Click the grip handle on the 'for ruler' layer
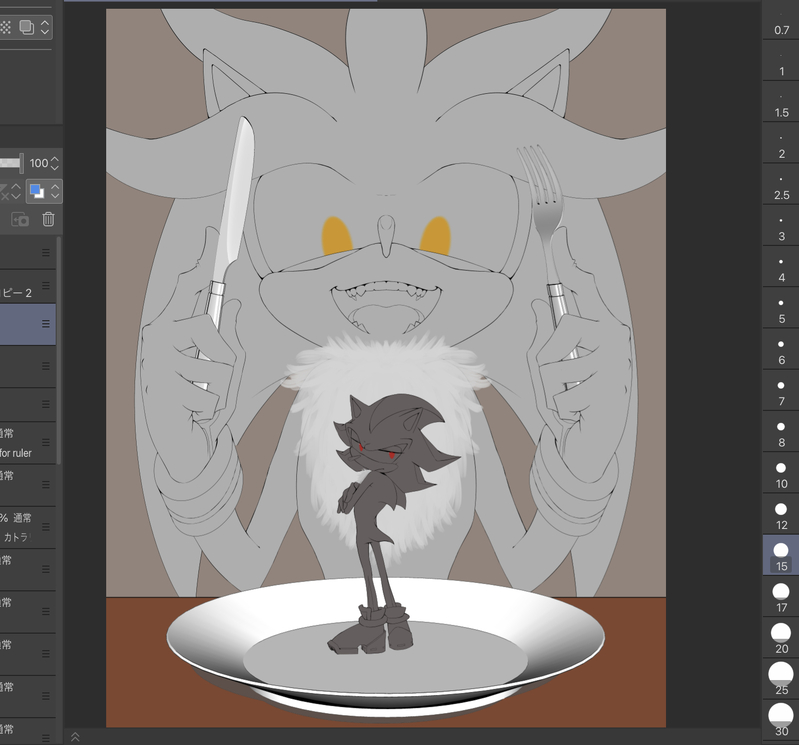Screen dimensions: 799x745 pos(46,442)
